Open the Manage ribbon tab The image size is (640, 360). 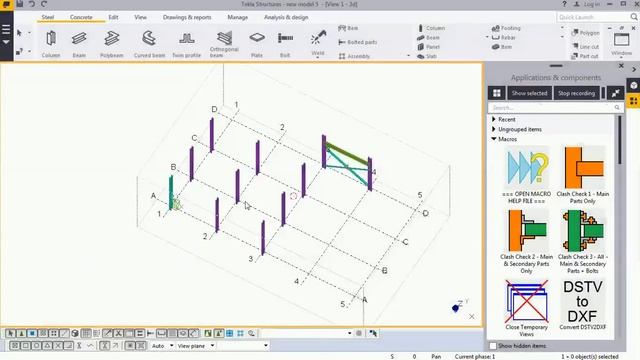point(238,17)
